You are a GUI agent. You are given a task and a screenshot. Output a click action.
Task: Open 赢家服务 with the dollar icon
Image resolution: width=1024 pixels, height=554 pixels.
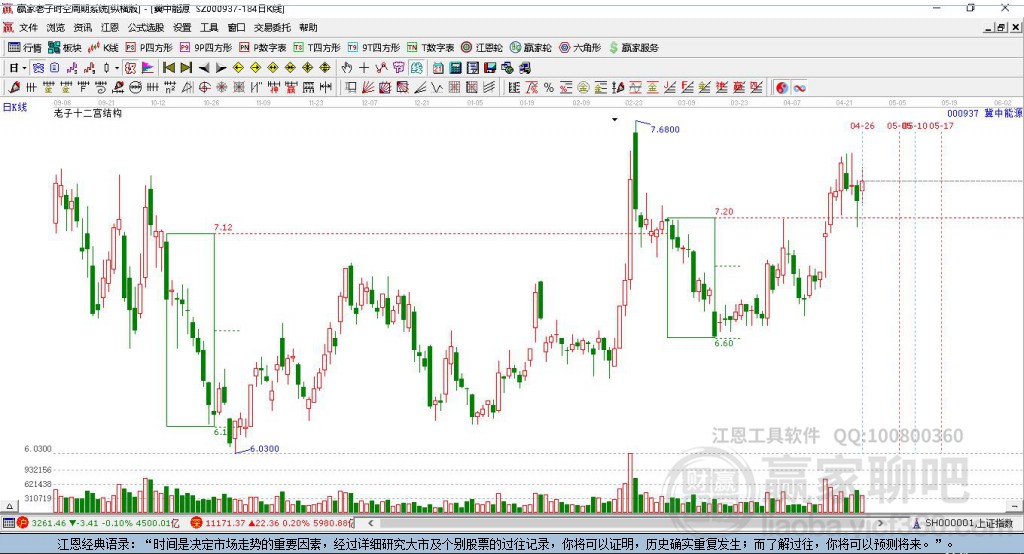pyautogui.click(x=633, y=48)
